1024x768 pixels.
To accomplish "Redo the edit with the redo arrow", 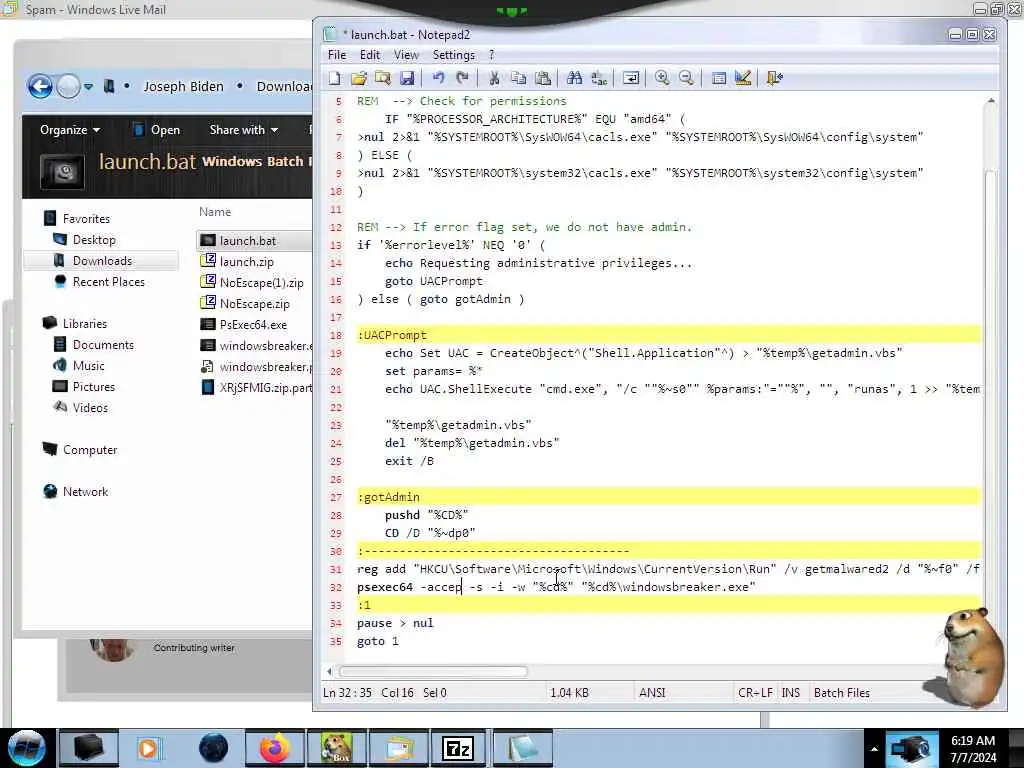I will pos(462,78).
